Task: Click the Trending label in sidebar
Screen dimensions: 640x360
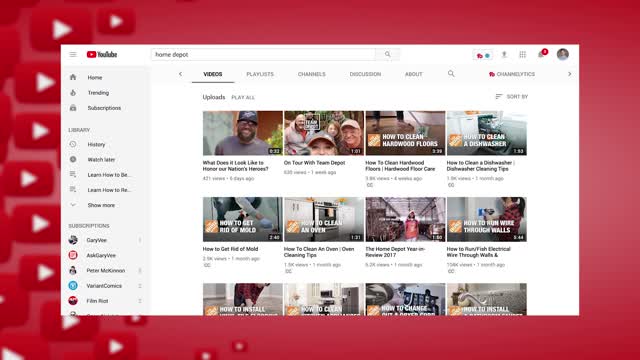Action: click(x=98, y=93)
